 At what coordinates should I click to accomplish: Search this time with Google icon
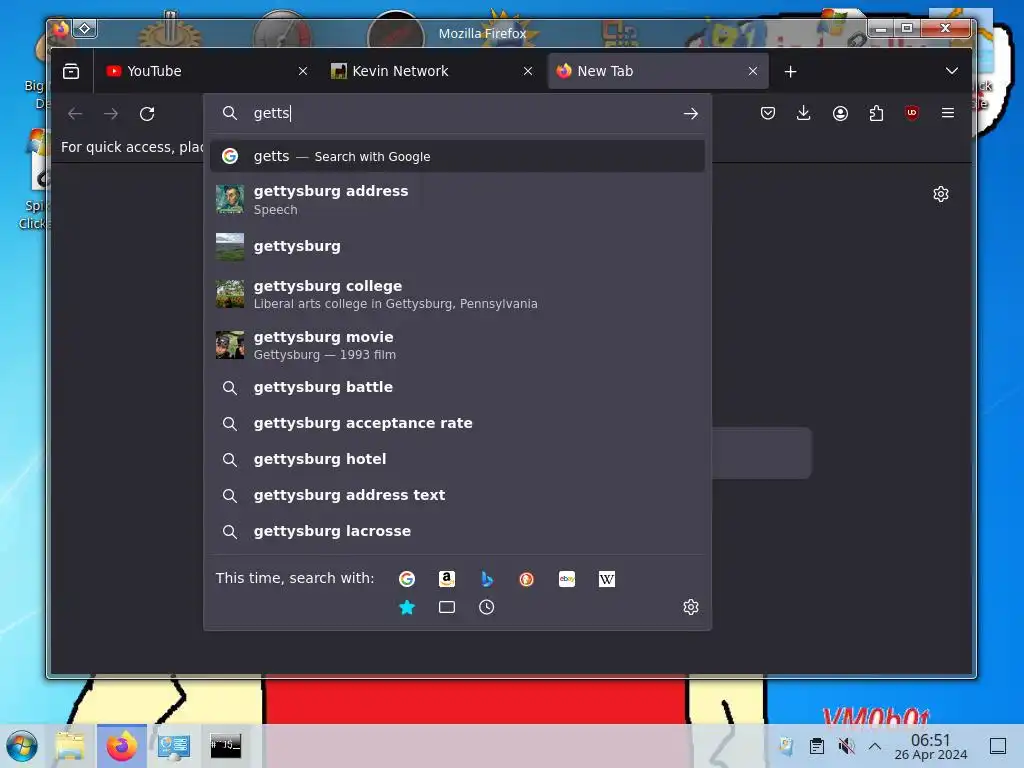(x=407, y=579)
